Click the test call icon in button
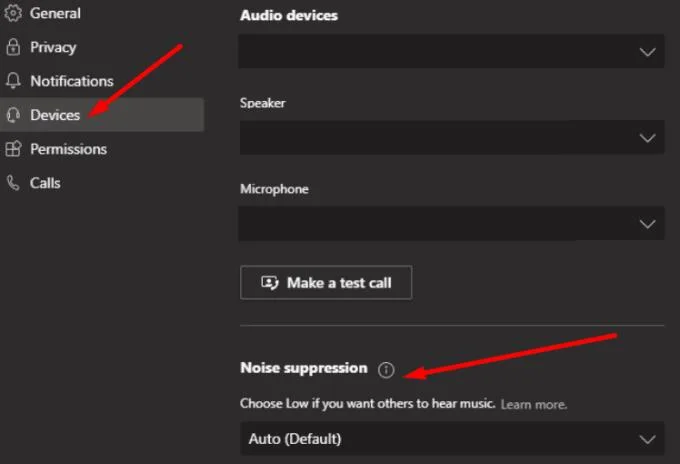This screenshot has width=680, height=464. pyautogui.click(x=269, y=283)
